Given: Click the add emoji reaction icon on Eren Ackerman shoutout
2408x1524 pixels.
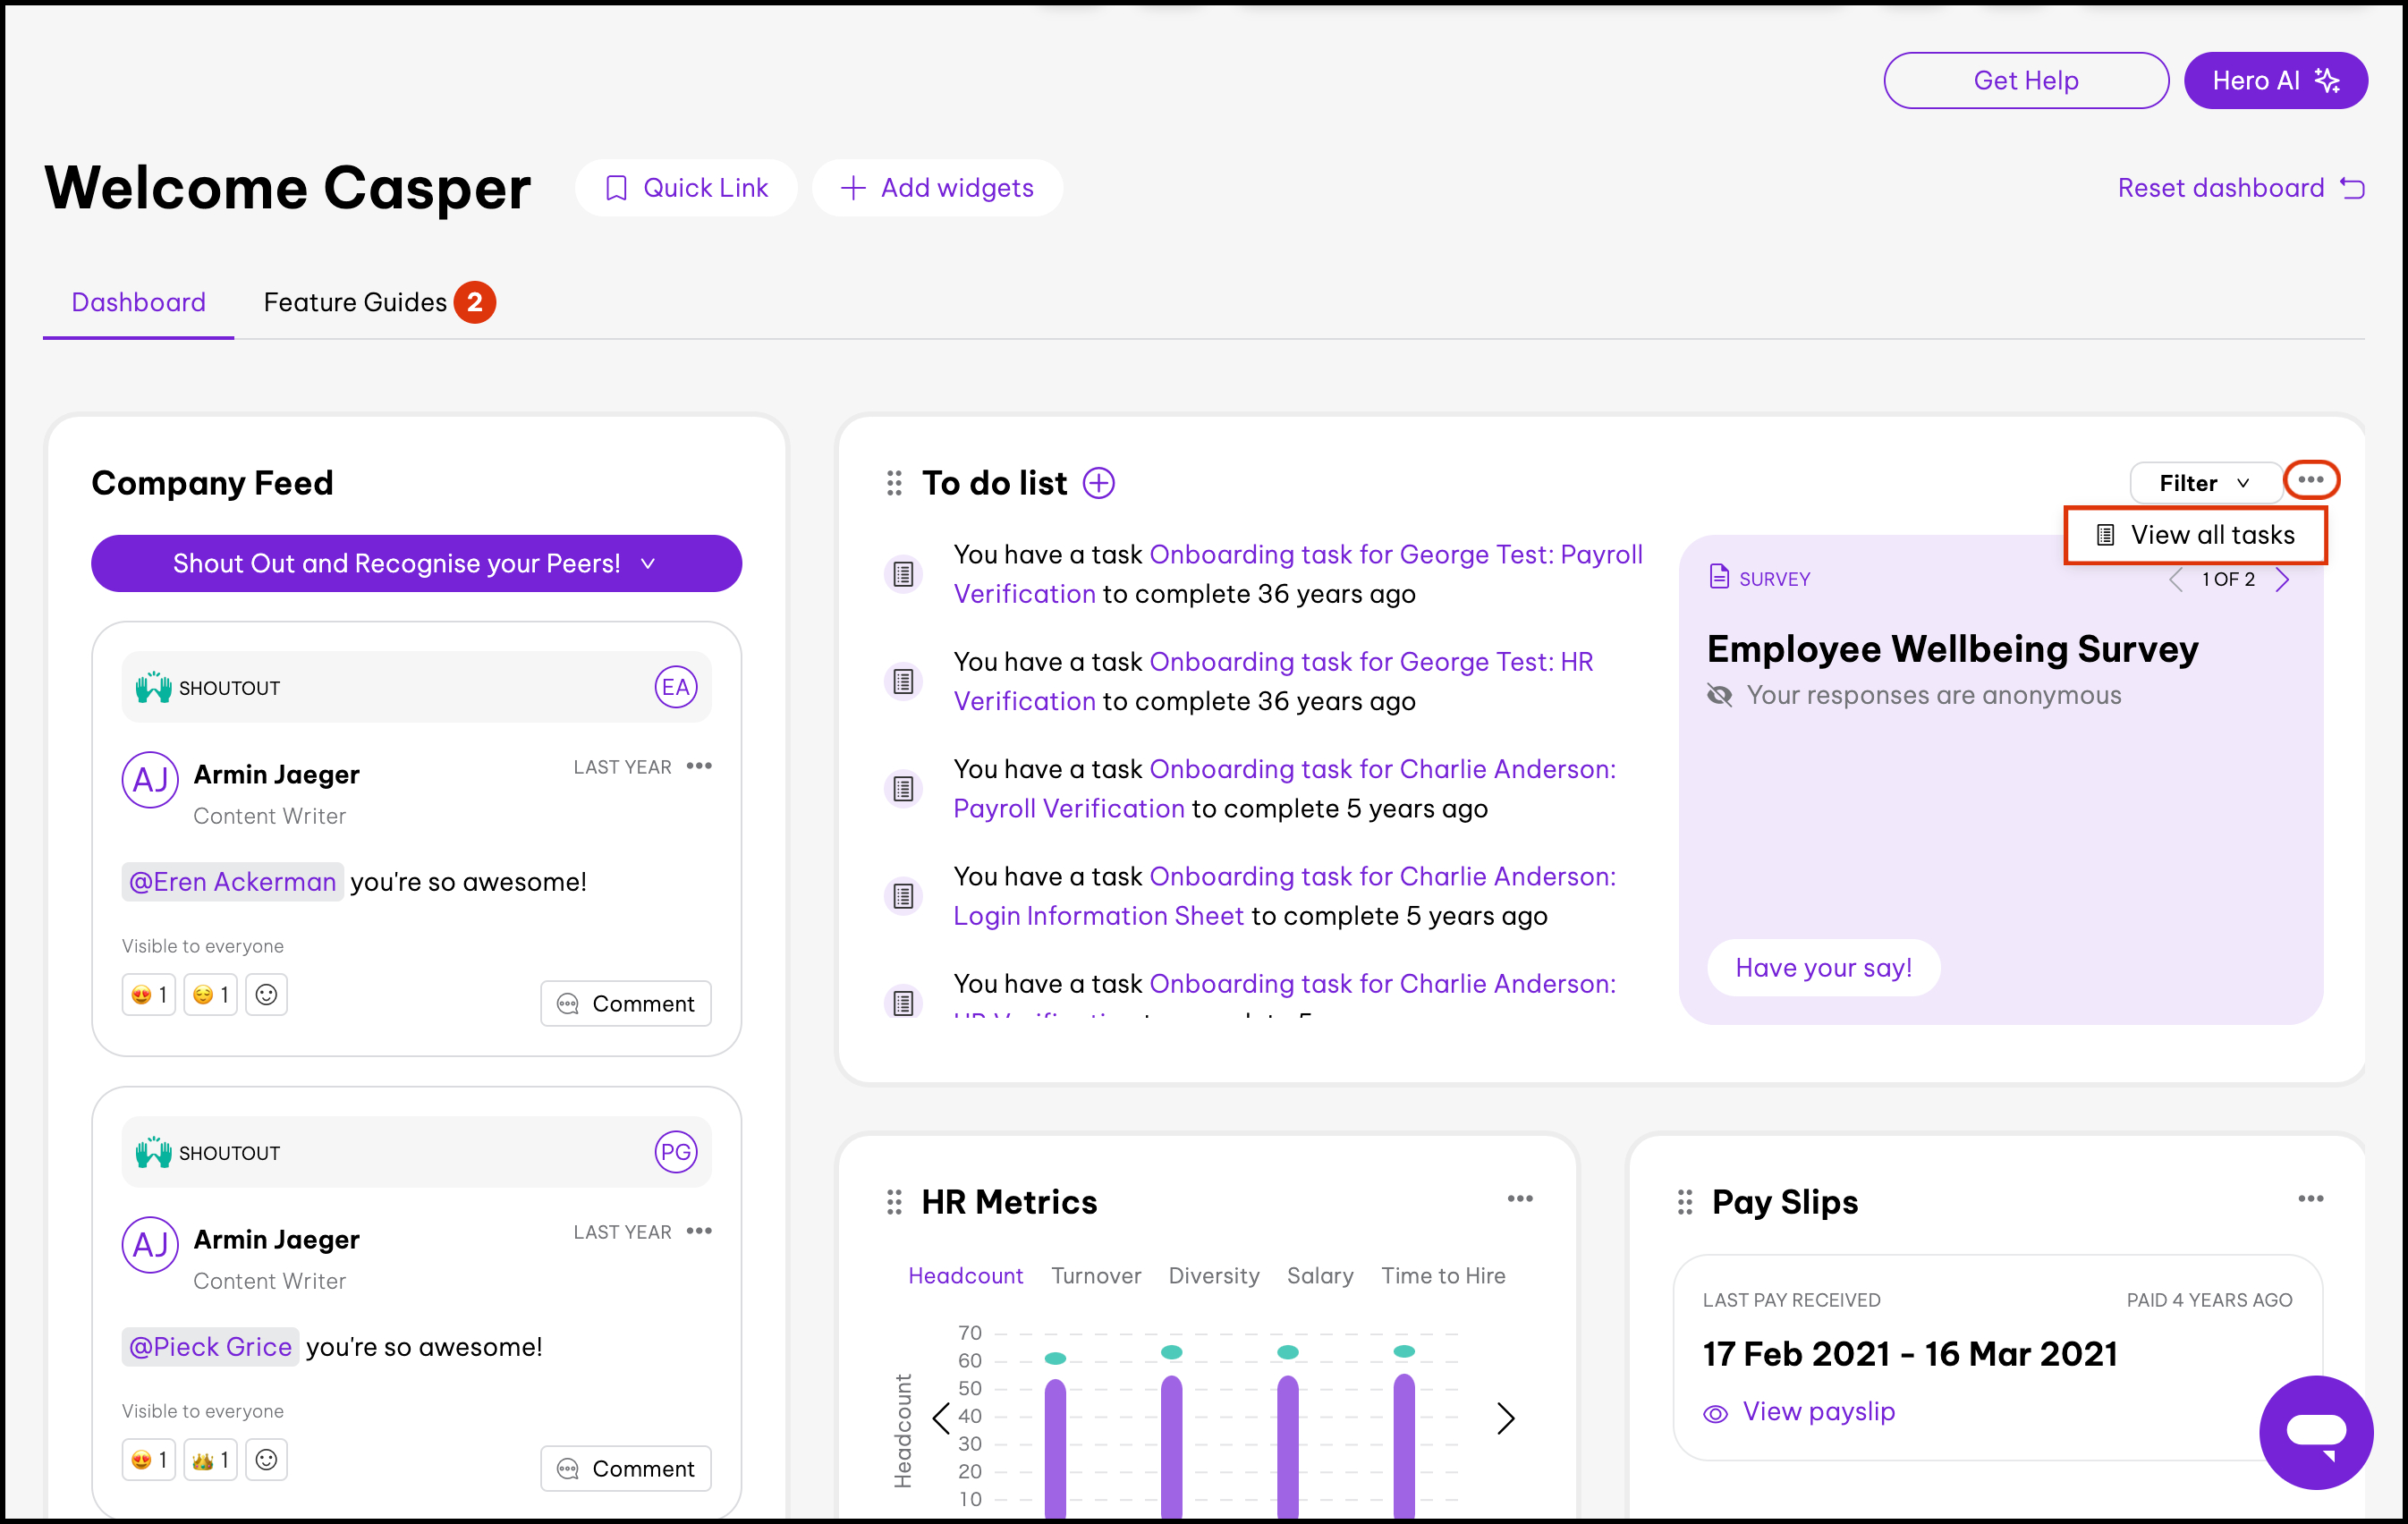Looking at the screenshot, I should (266, 994).
